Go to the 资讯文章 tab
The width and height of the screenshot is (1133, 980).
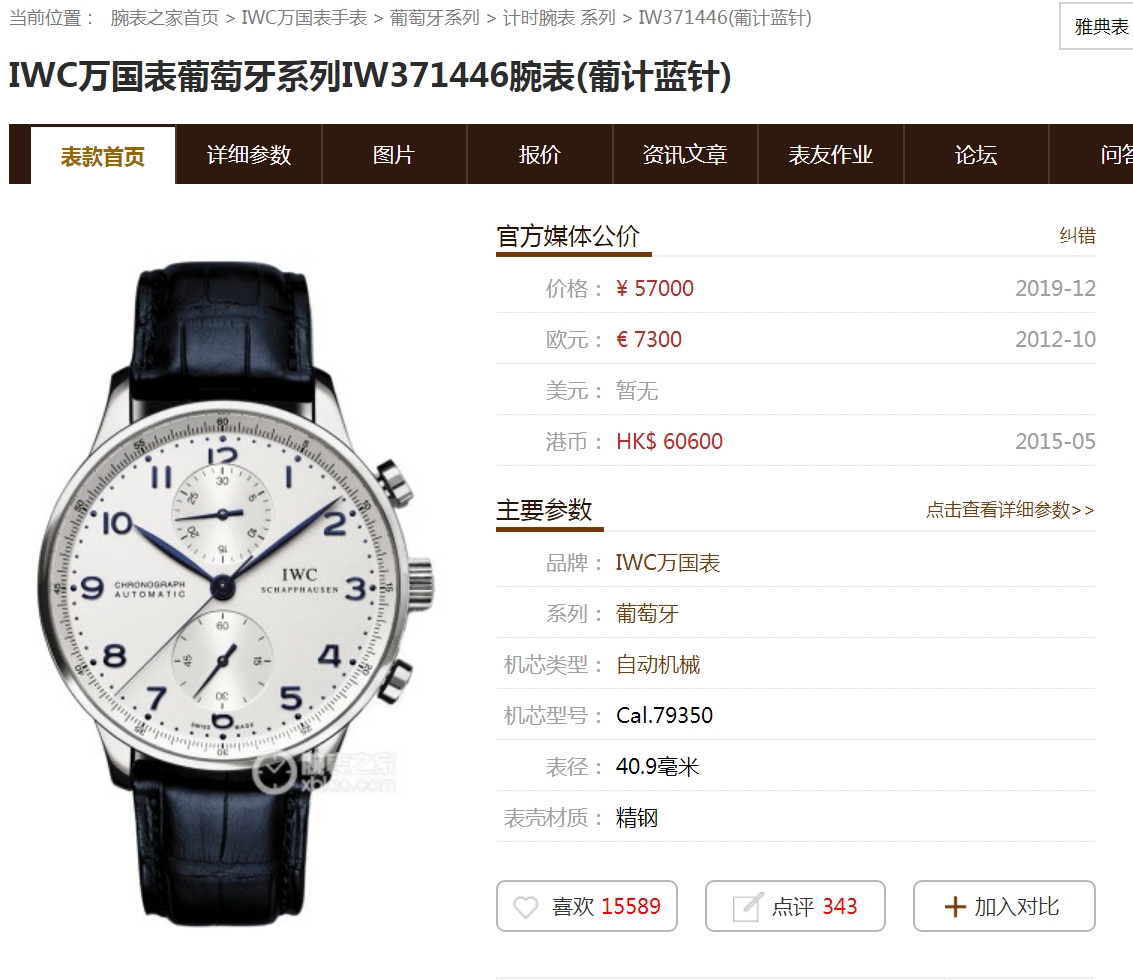click(x=685, y=155)
